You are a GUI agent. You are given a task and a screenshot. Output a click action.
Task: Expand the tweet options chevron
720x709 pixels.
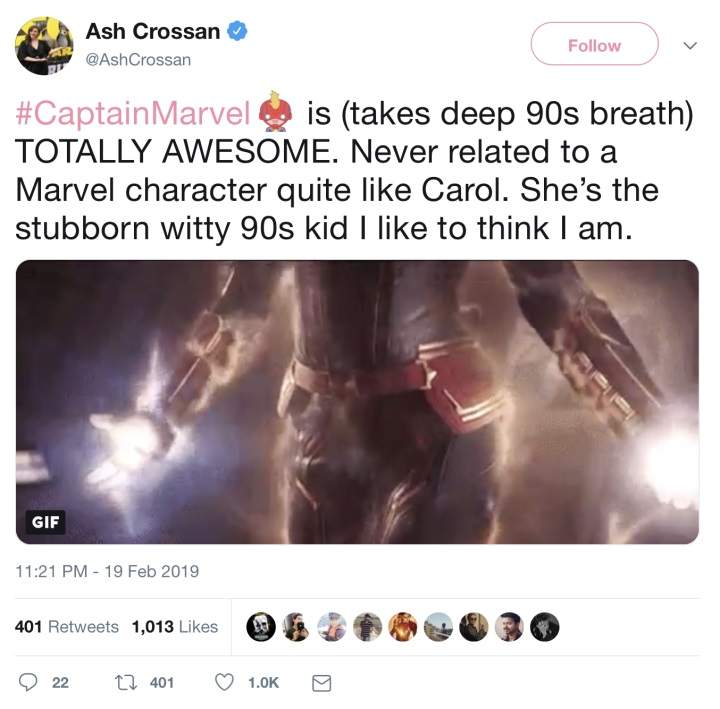point(689,45)
